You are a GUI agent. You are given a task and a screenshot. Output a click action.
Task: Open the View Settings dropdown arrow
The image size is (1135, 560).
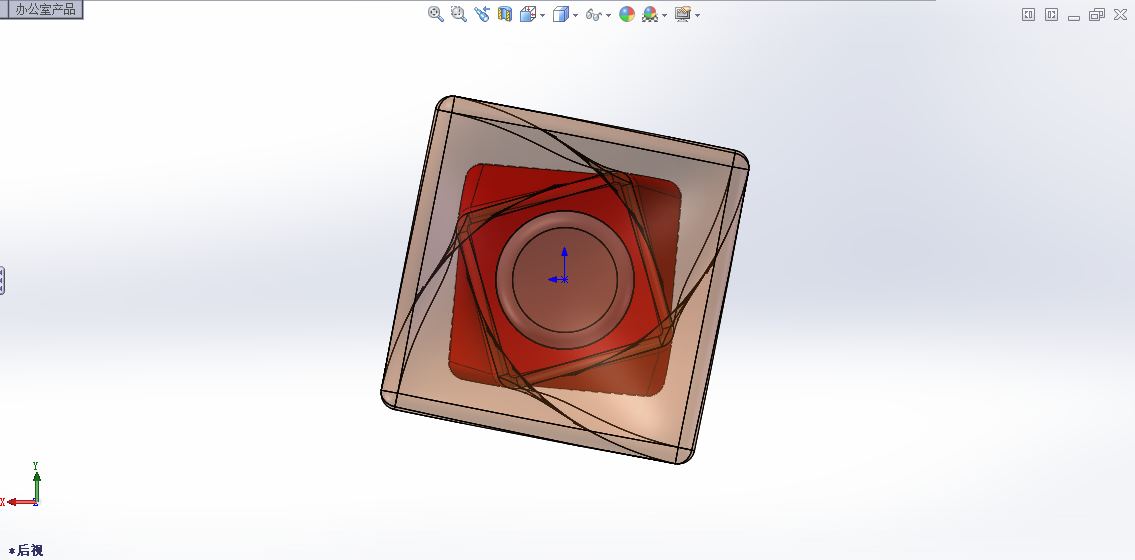pyautogui.click(x=697, y=14)
